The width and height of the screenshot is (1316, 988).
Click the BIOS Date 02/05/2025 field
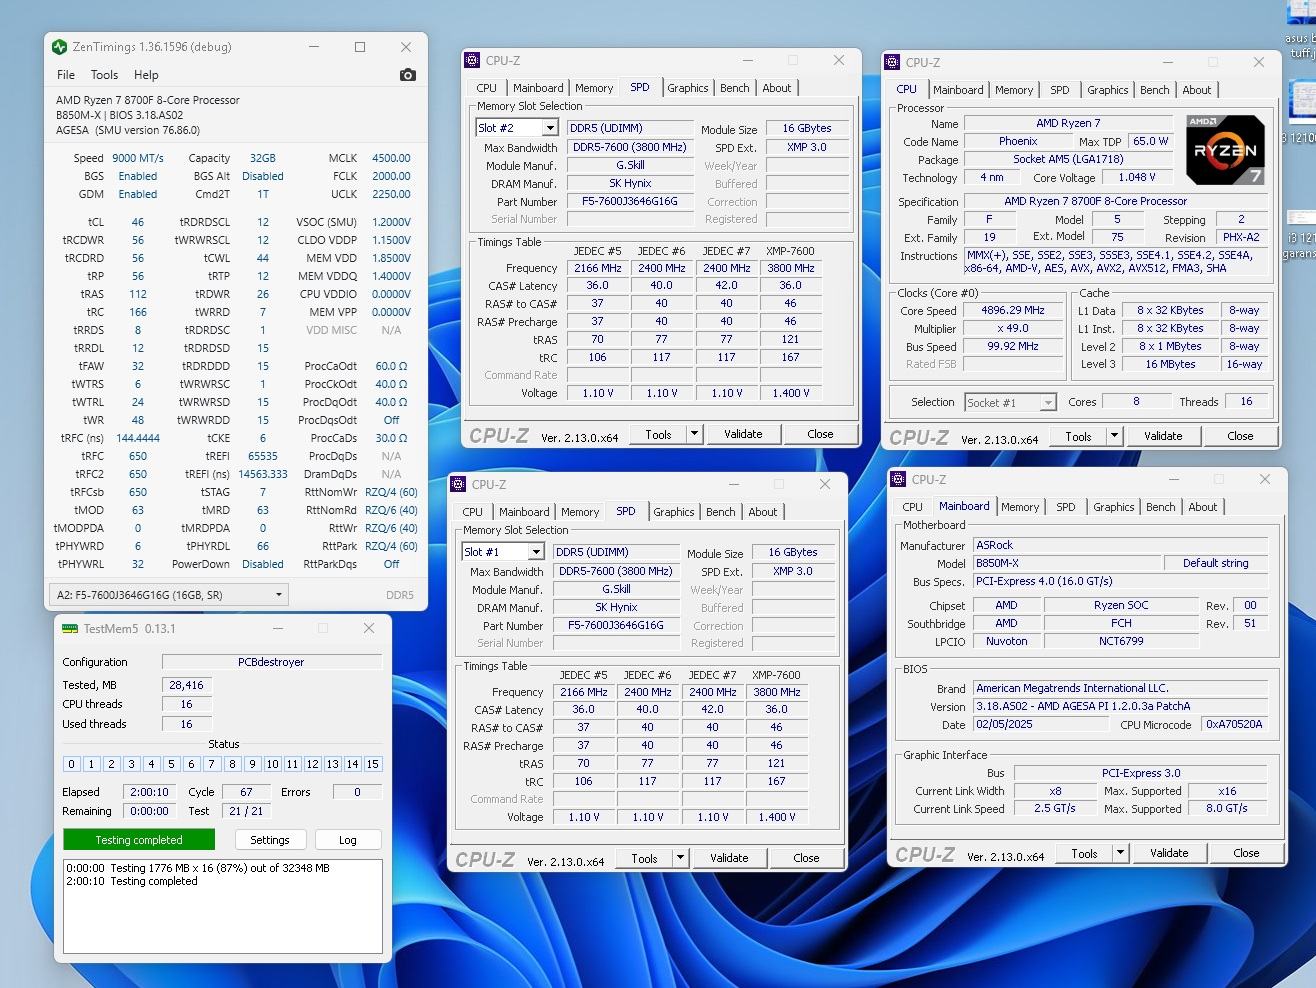click(1041, 724)
